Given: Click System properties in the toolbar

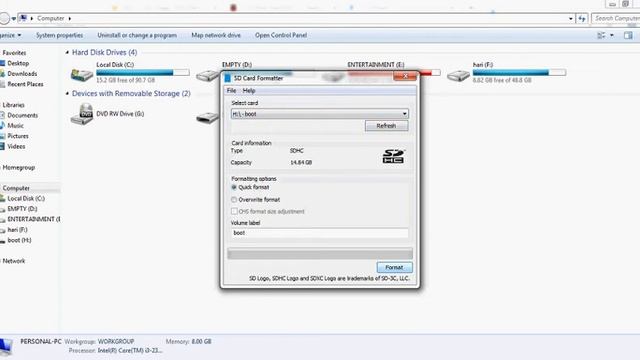Looking at the screenshot, I should click(60, 36).
